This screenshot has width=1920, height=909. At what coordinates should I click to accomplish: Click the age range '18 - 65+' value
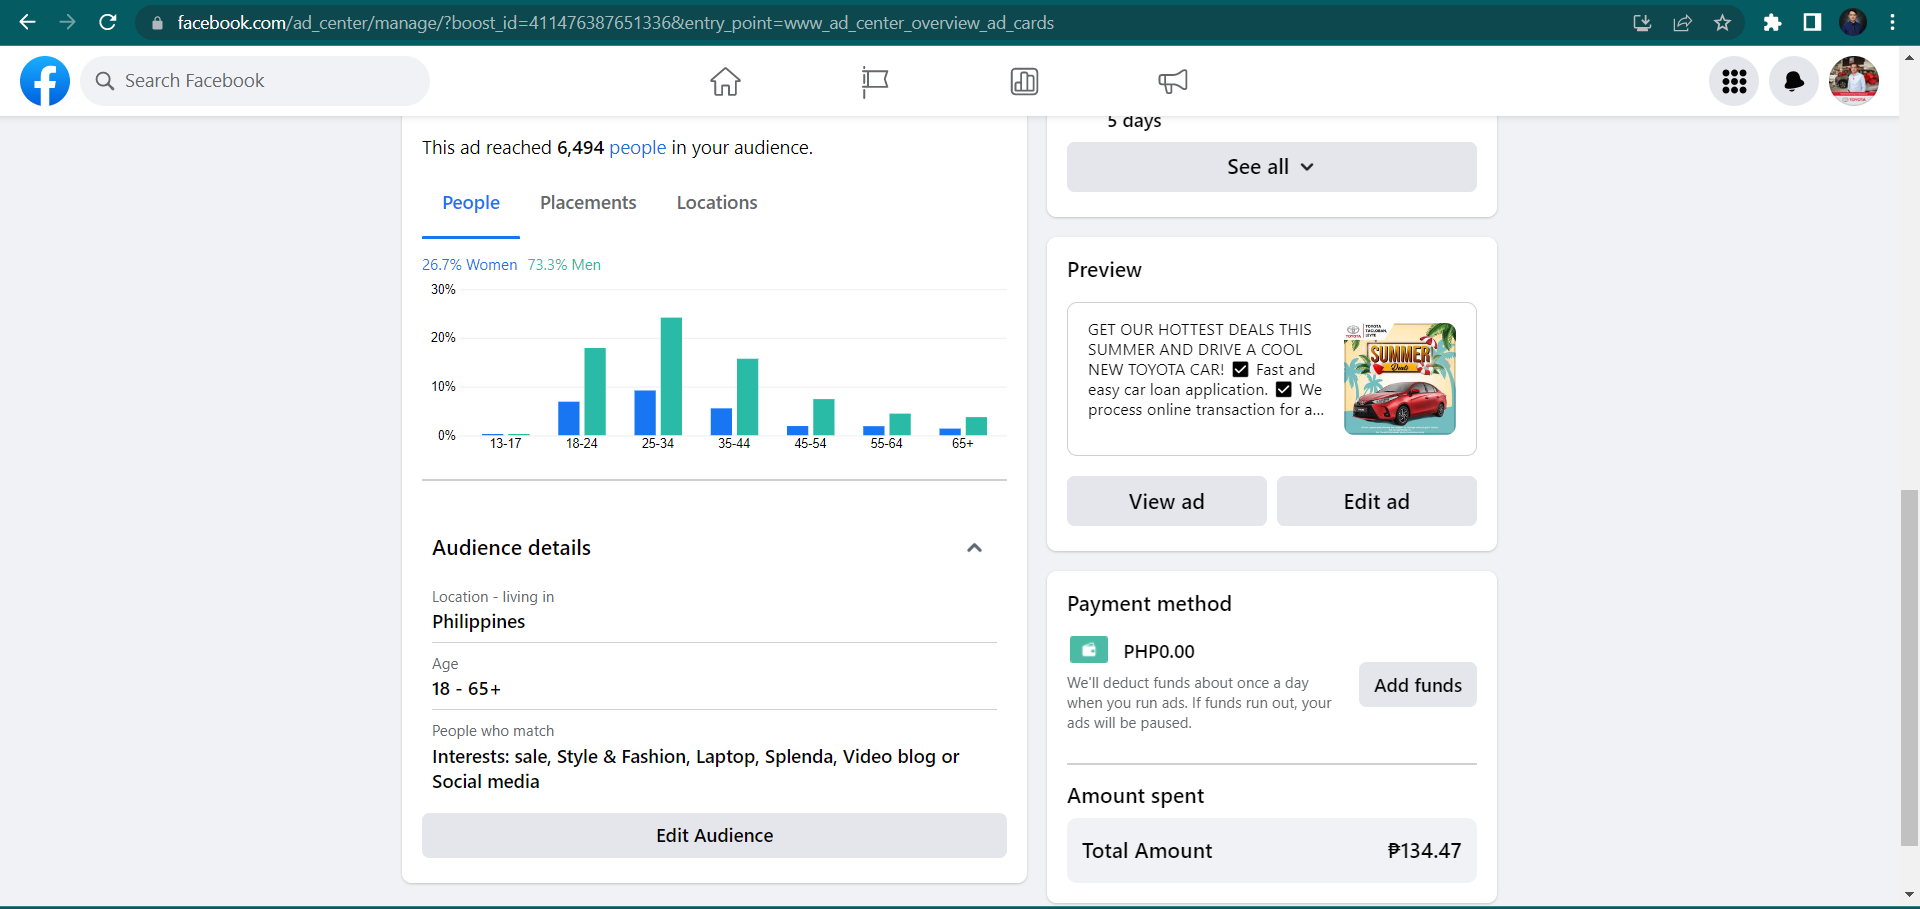point(466,689)
